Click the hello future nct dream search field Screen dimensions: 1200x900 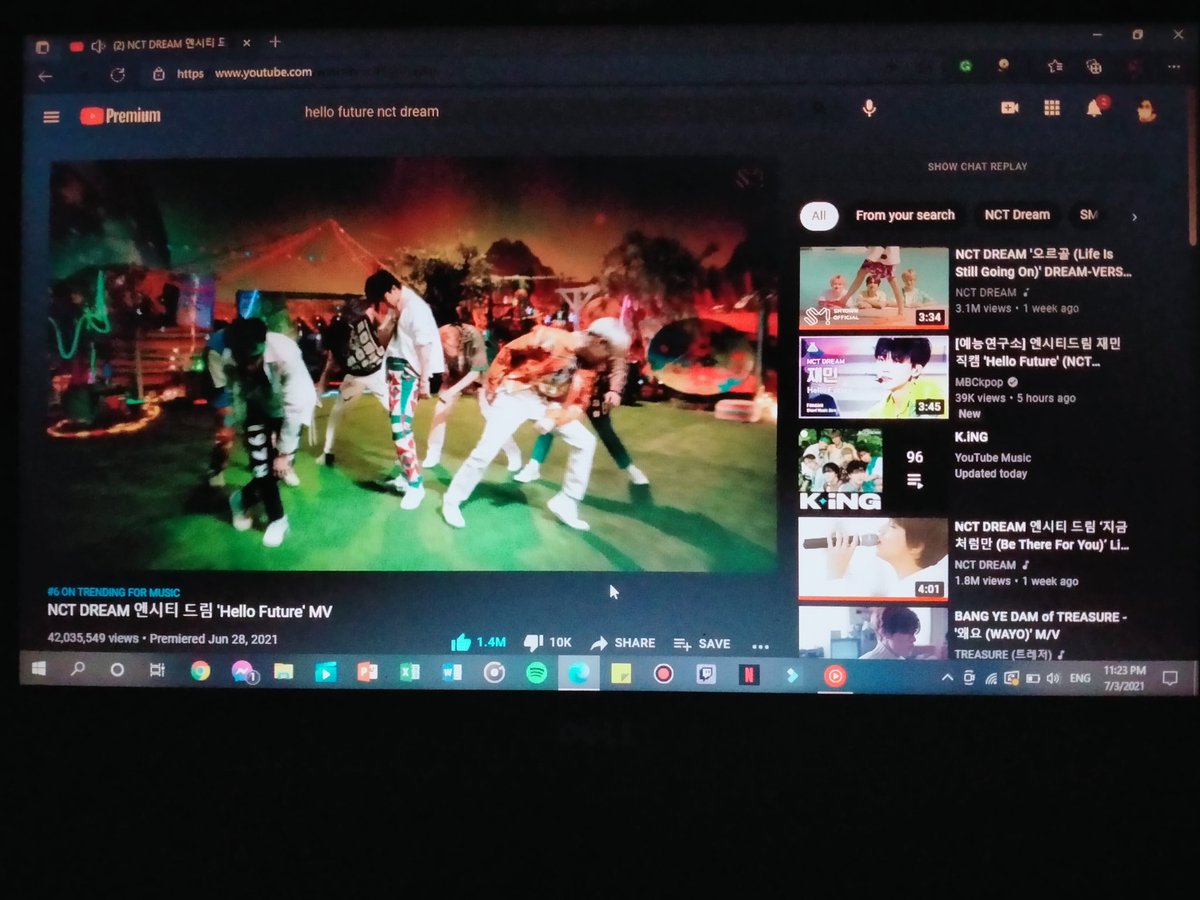[x=560, y=112]
